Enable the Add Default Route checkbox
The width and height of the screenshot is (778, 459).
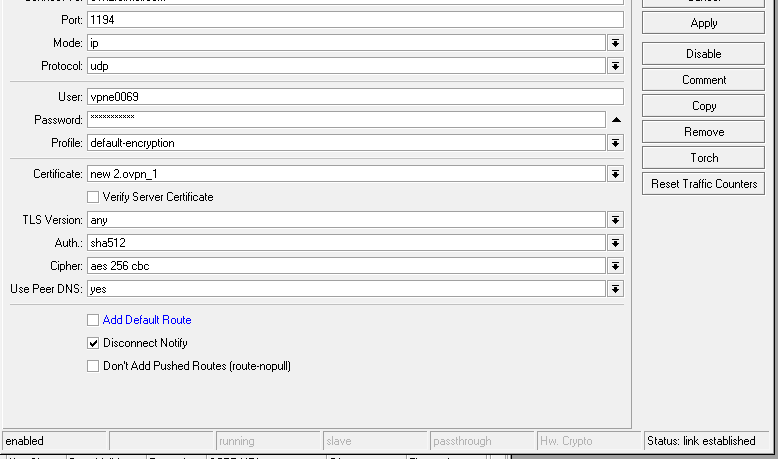(93, 320)
